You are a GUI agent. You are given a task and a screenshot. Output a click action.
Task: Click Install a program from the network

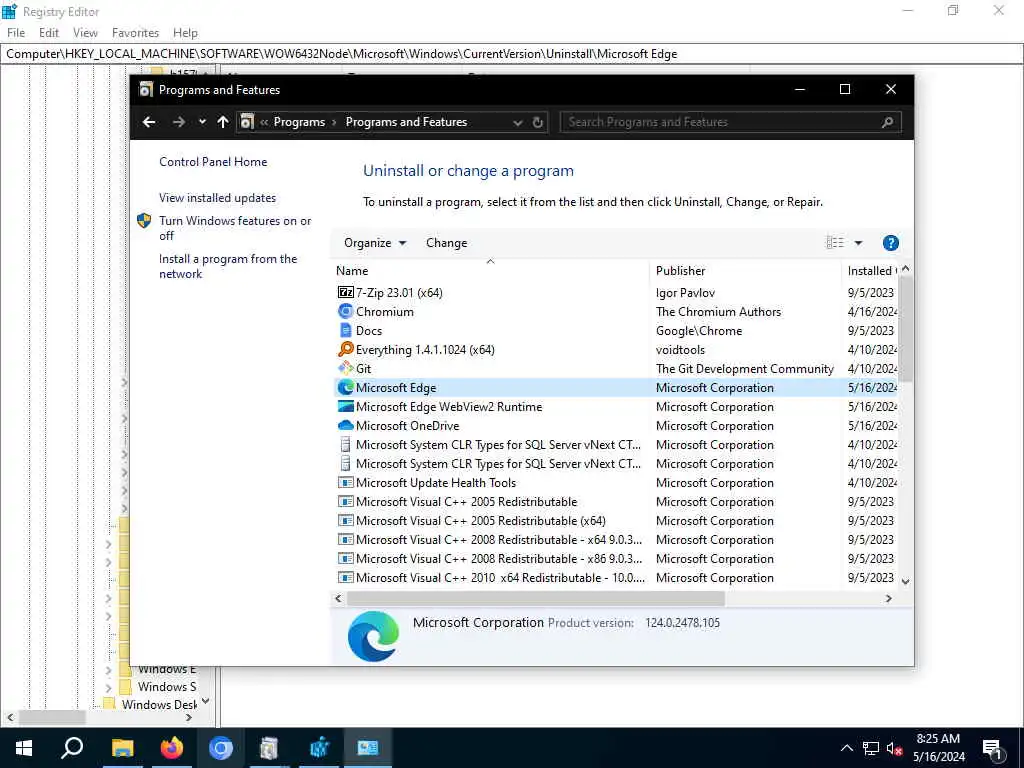[x=228, y=266]
